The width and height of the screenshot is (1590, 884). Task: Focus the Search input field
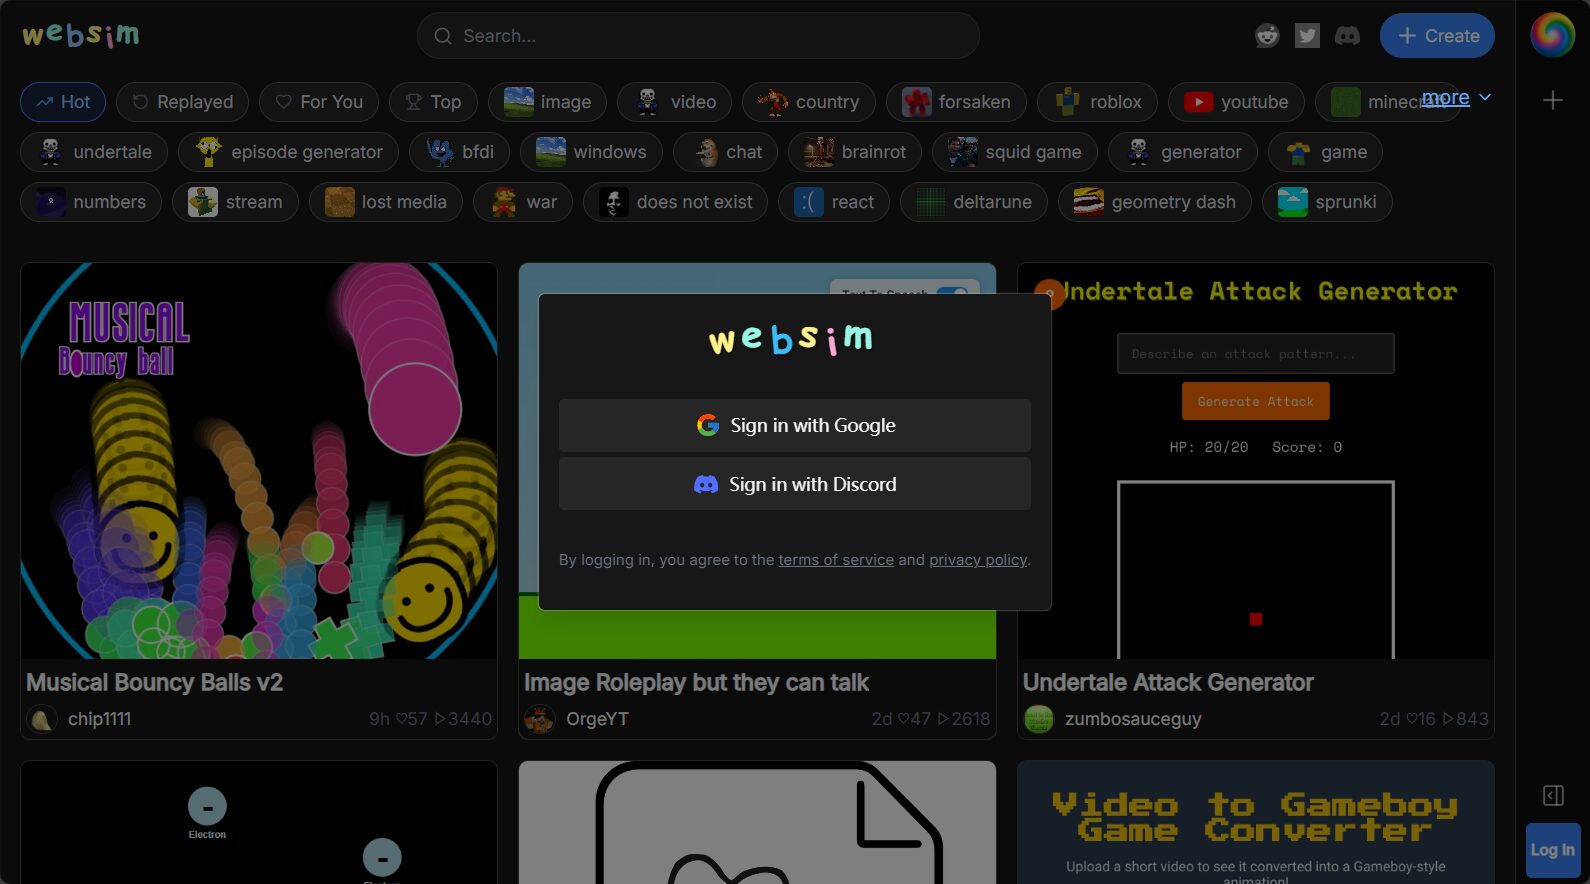tap(698, 36)
